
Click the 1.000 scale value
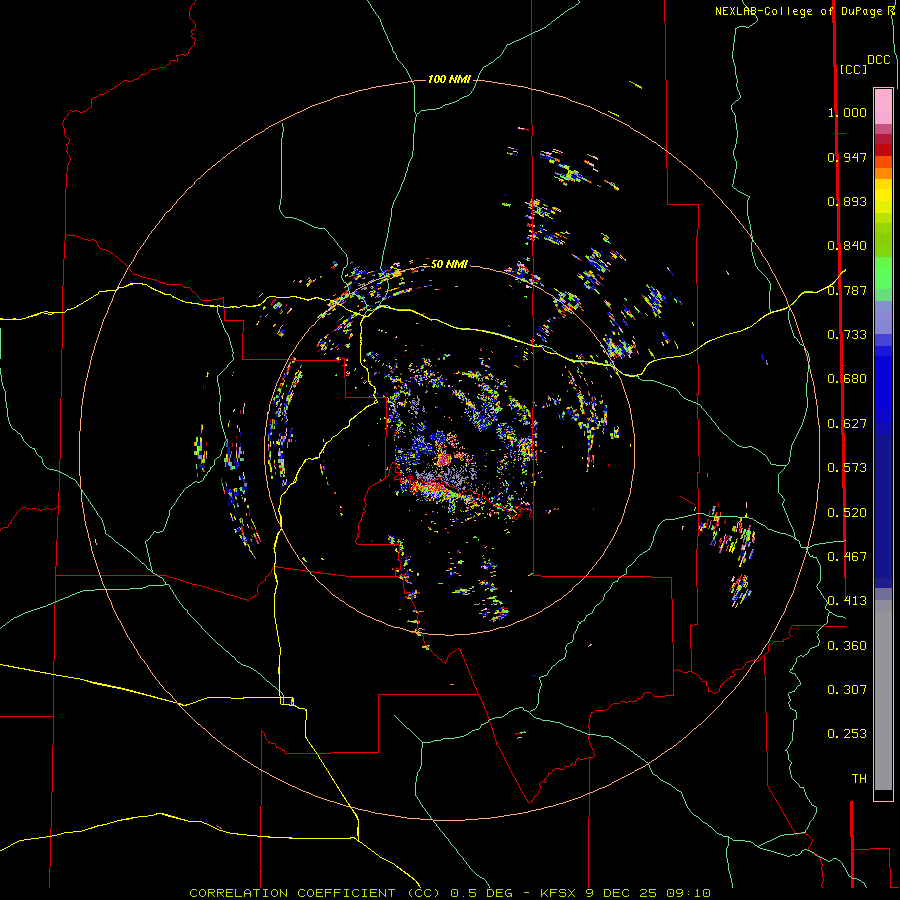(847, 112)
